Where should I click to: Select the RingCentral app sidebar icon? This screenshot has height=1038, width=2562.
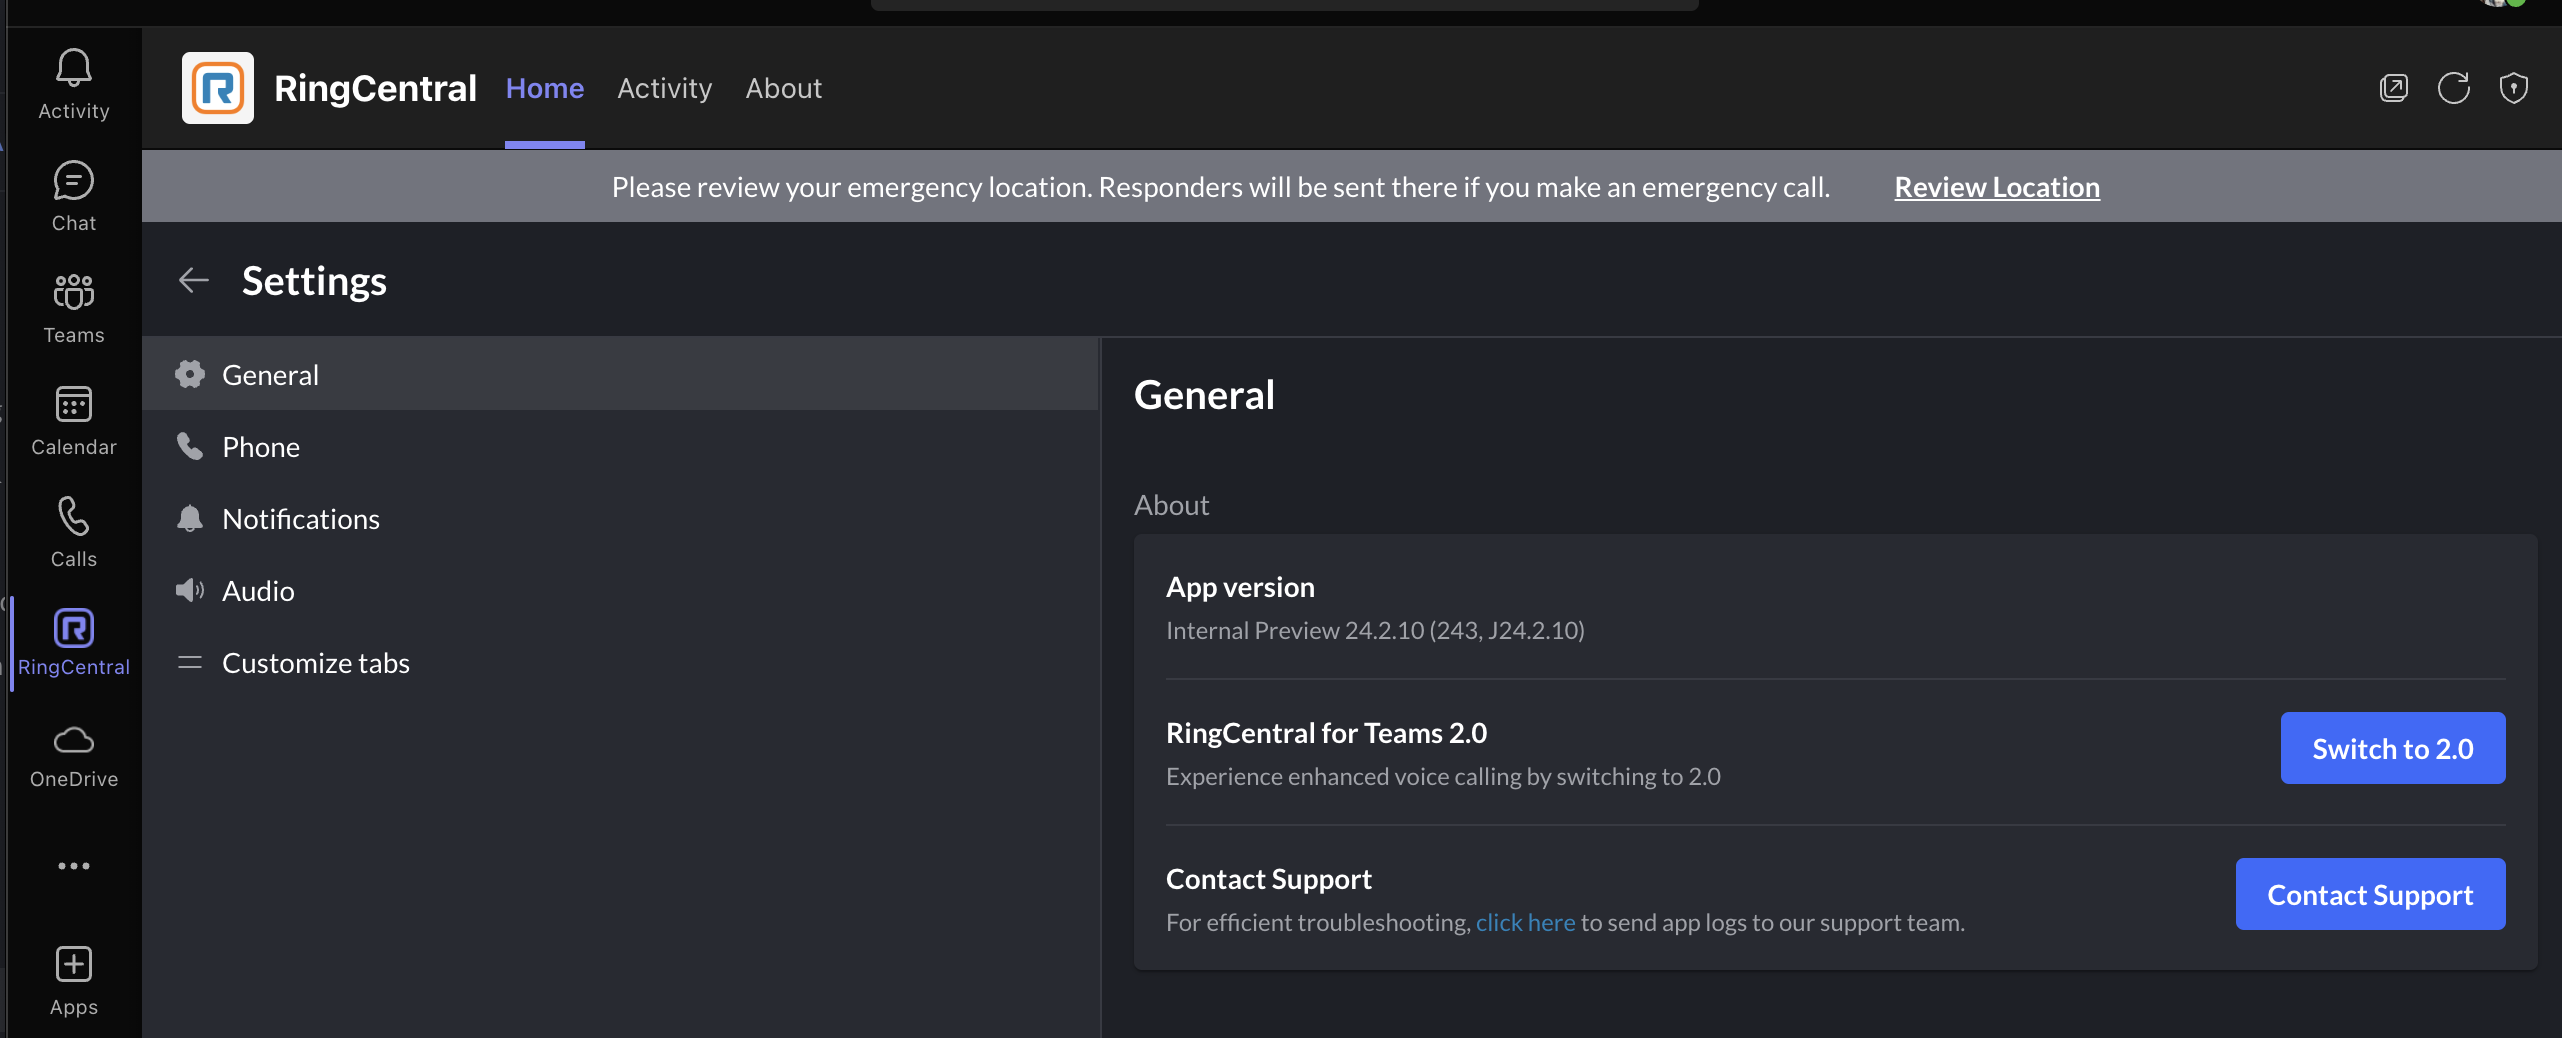[x=73, y=642]
